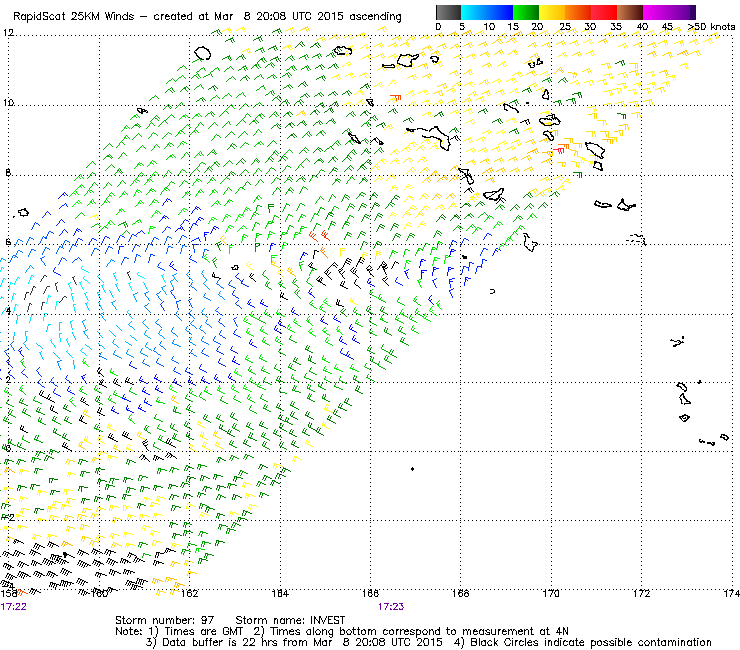740x650 pixels.
Task: Click the legend tick label '40'
Action: click(642, 27)
